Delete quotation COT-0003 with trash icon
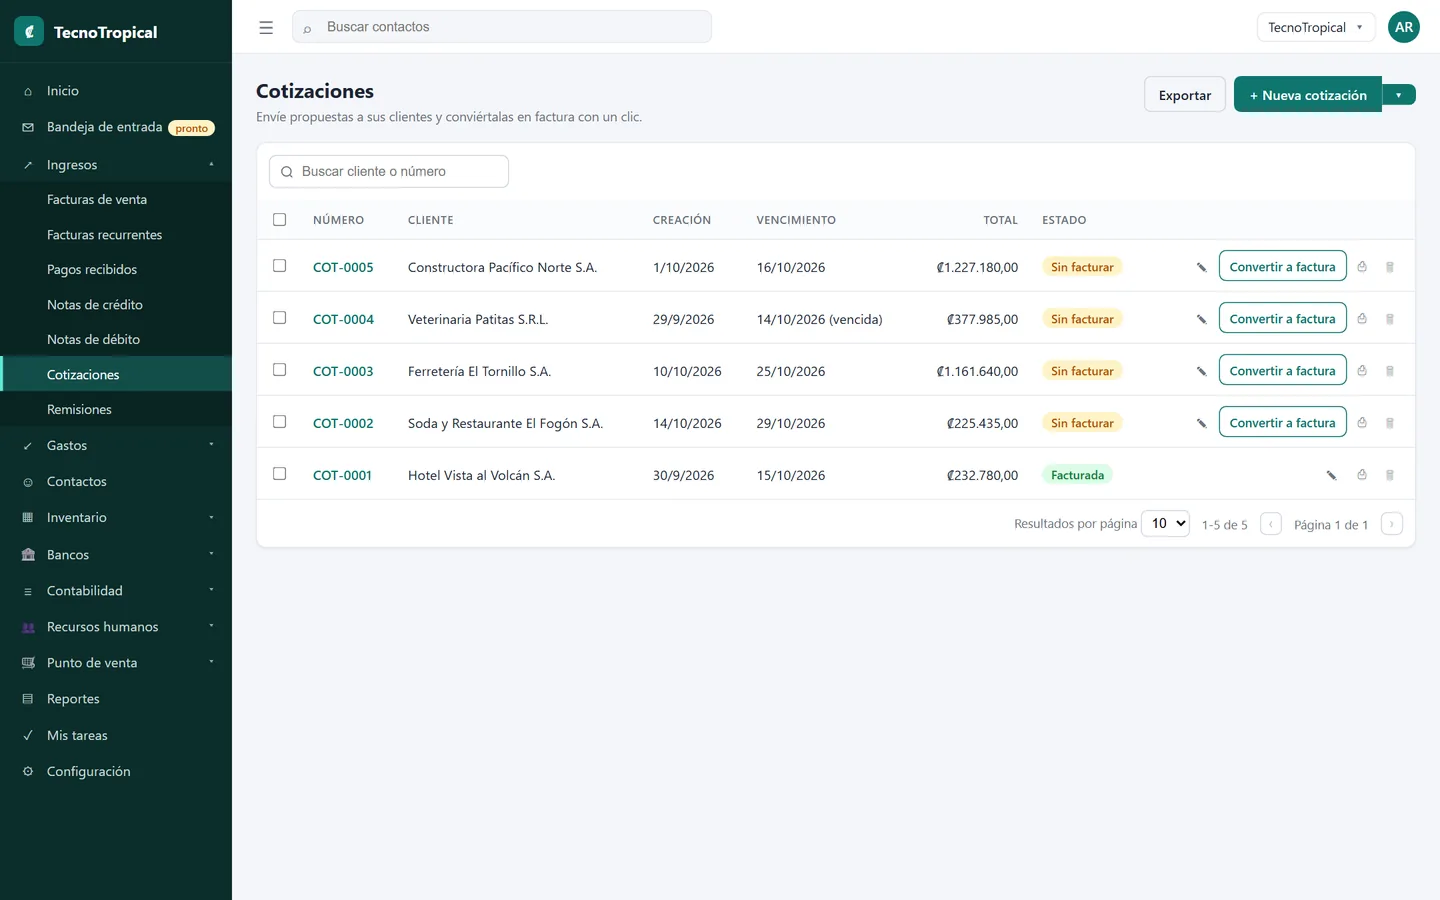The image size is (1440, 900). pyautogui.click(x=1390, y=371)
